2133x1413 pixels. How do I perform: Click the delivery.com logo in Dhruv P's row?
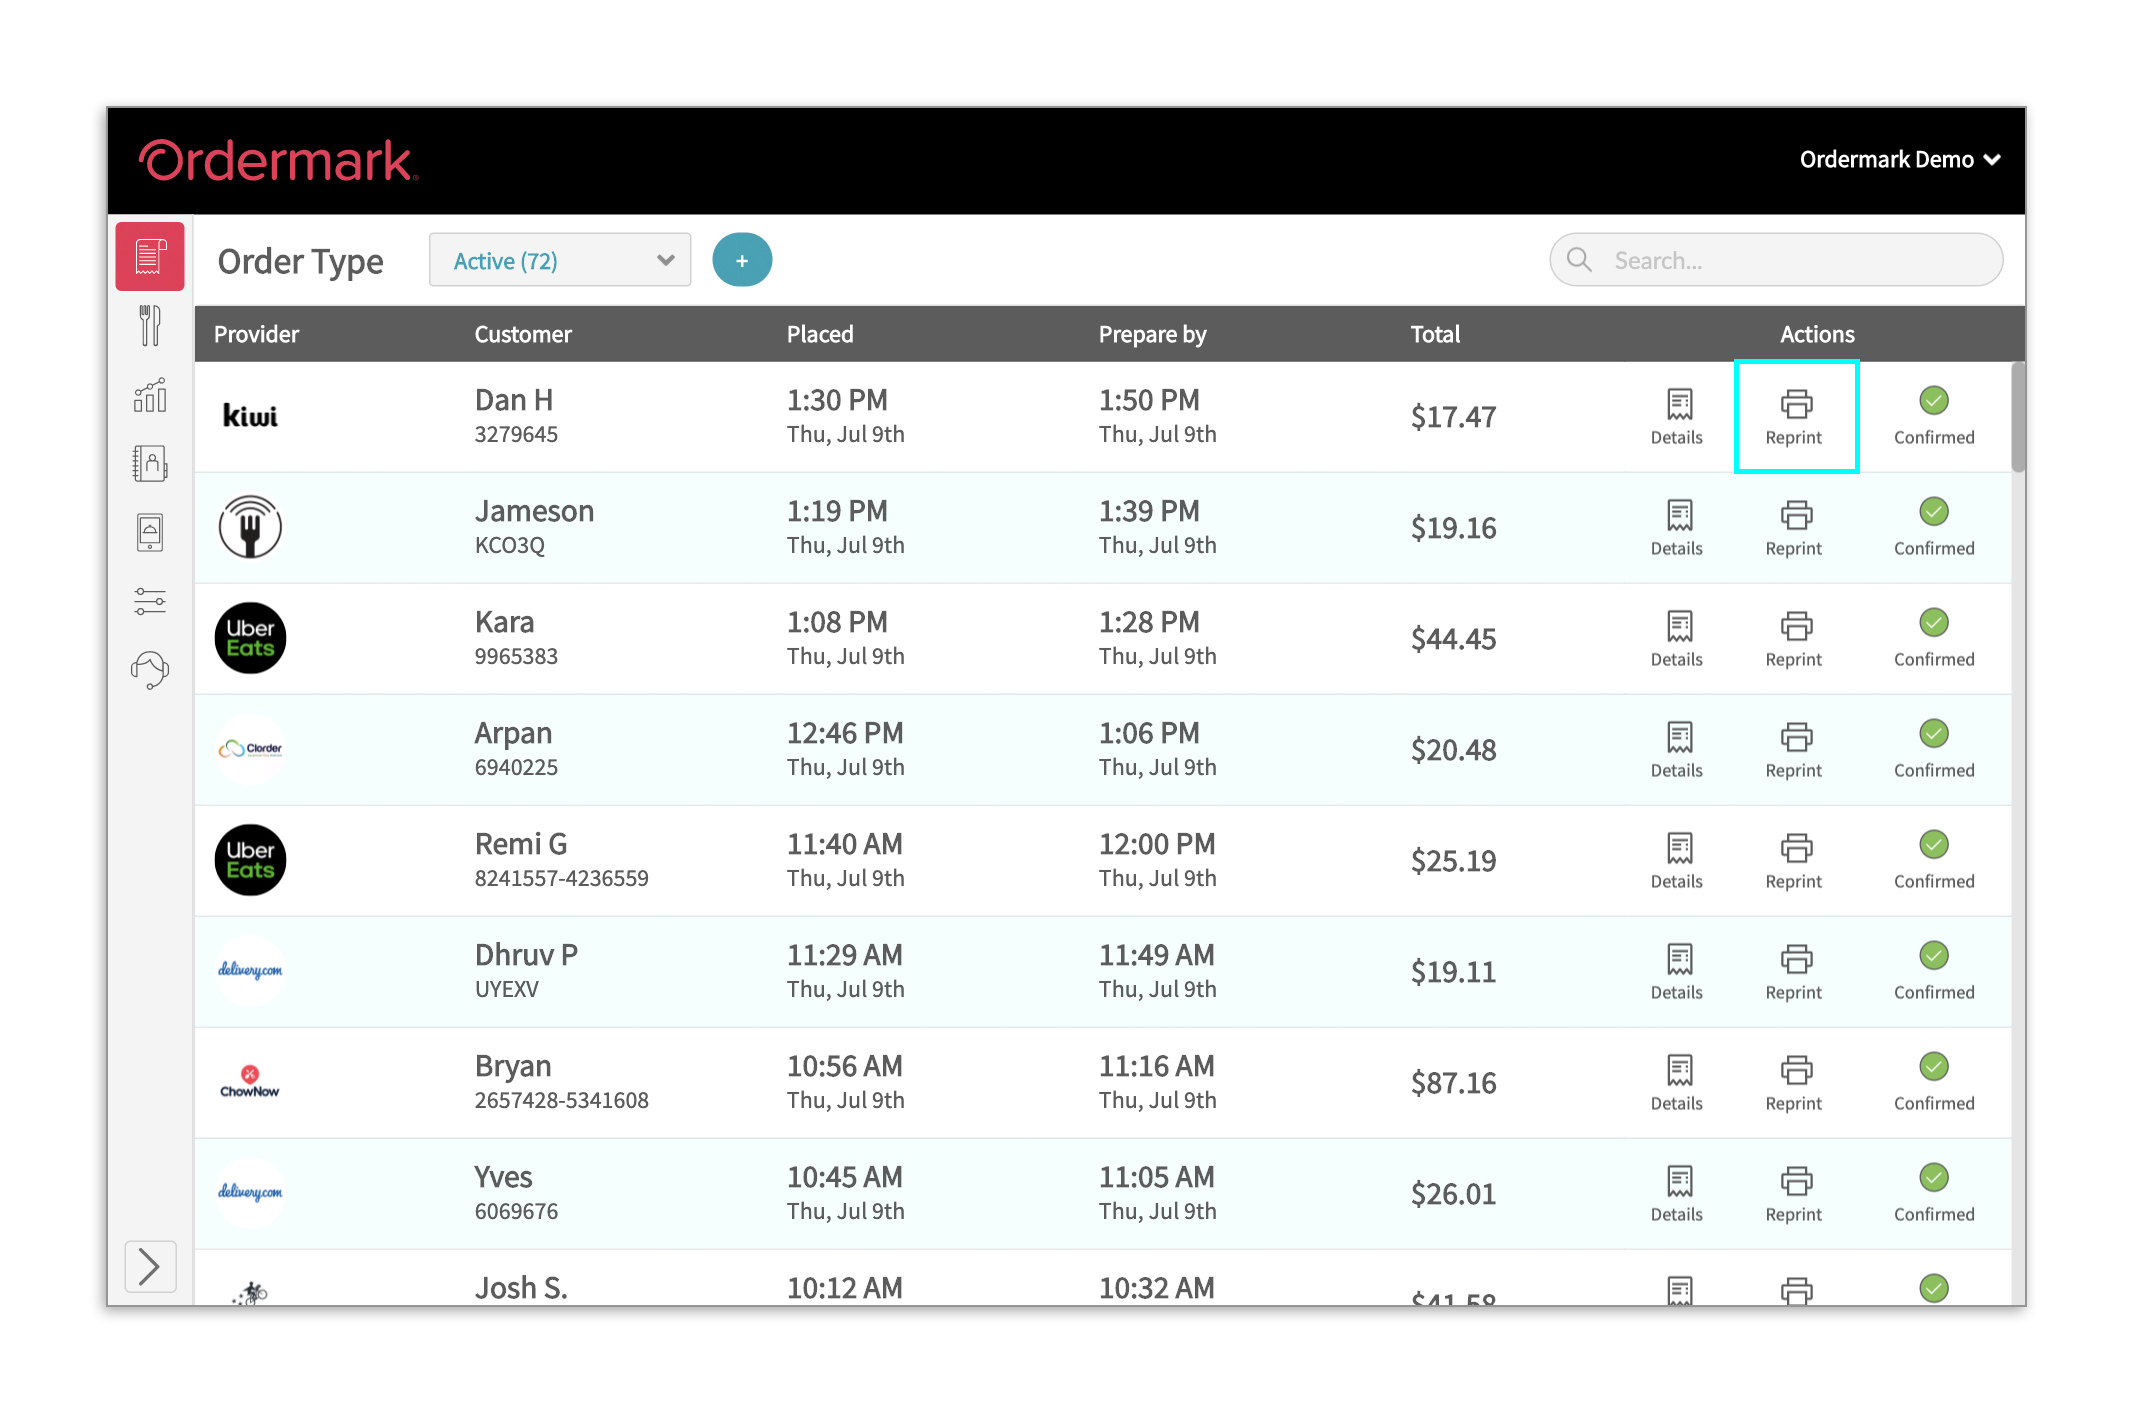coord(250,970)
